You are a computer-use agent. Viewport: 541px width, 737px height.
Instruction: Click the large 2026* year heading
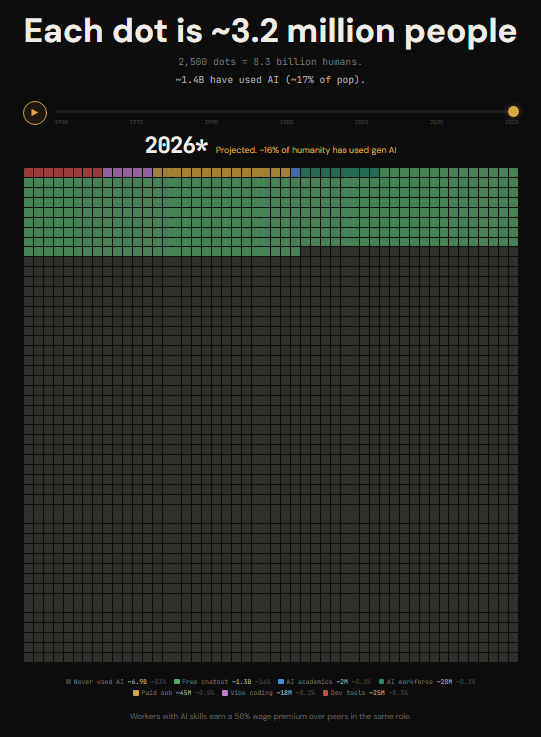tap(176, 145)
